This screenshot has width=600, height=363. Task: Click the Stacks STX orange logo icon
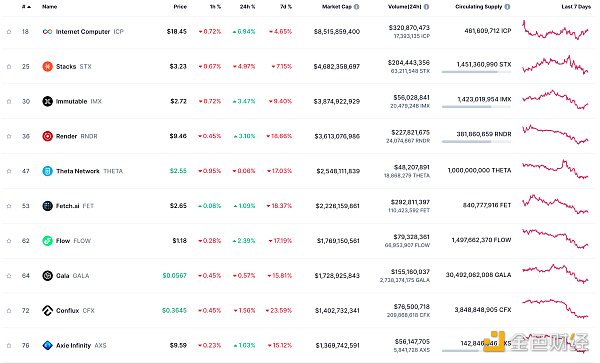point(47,67)
